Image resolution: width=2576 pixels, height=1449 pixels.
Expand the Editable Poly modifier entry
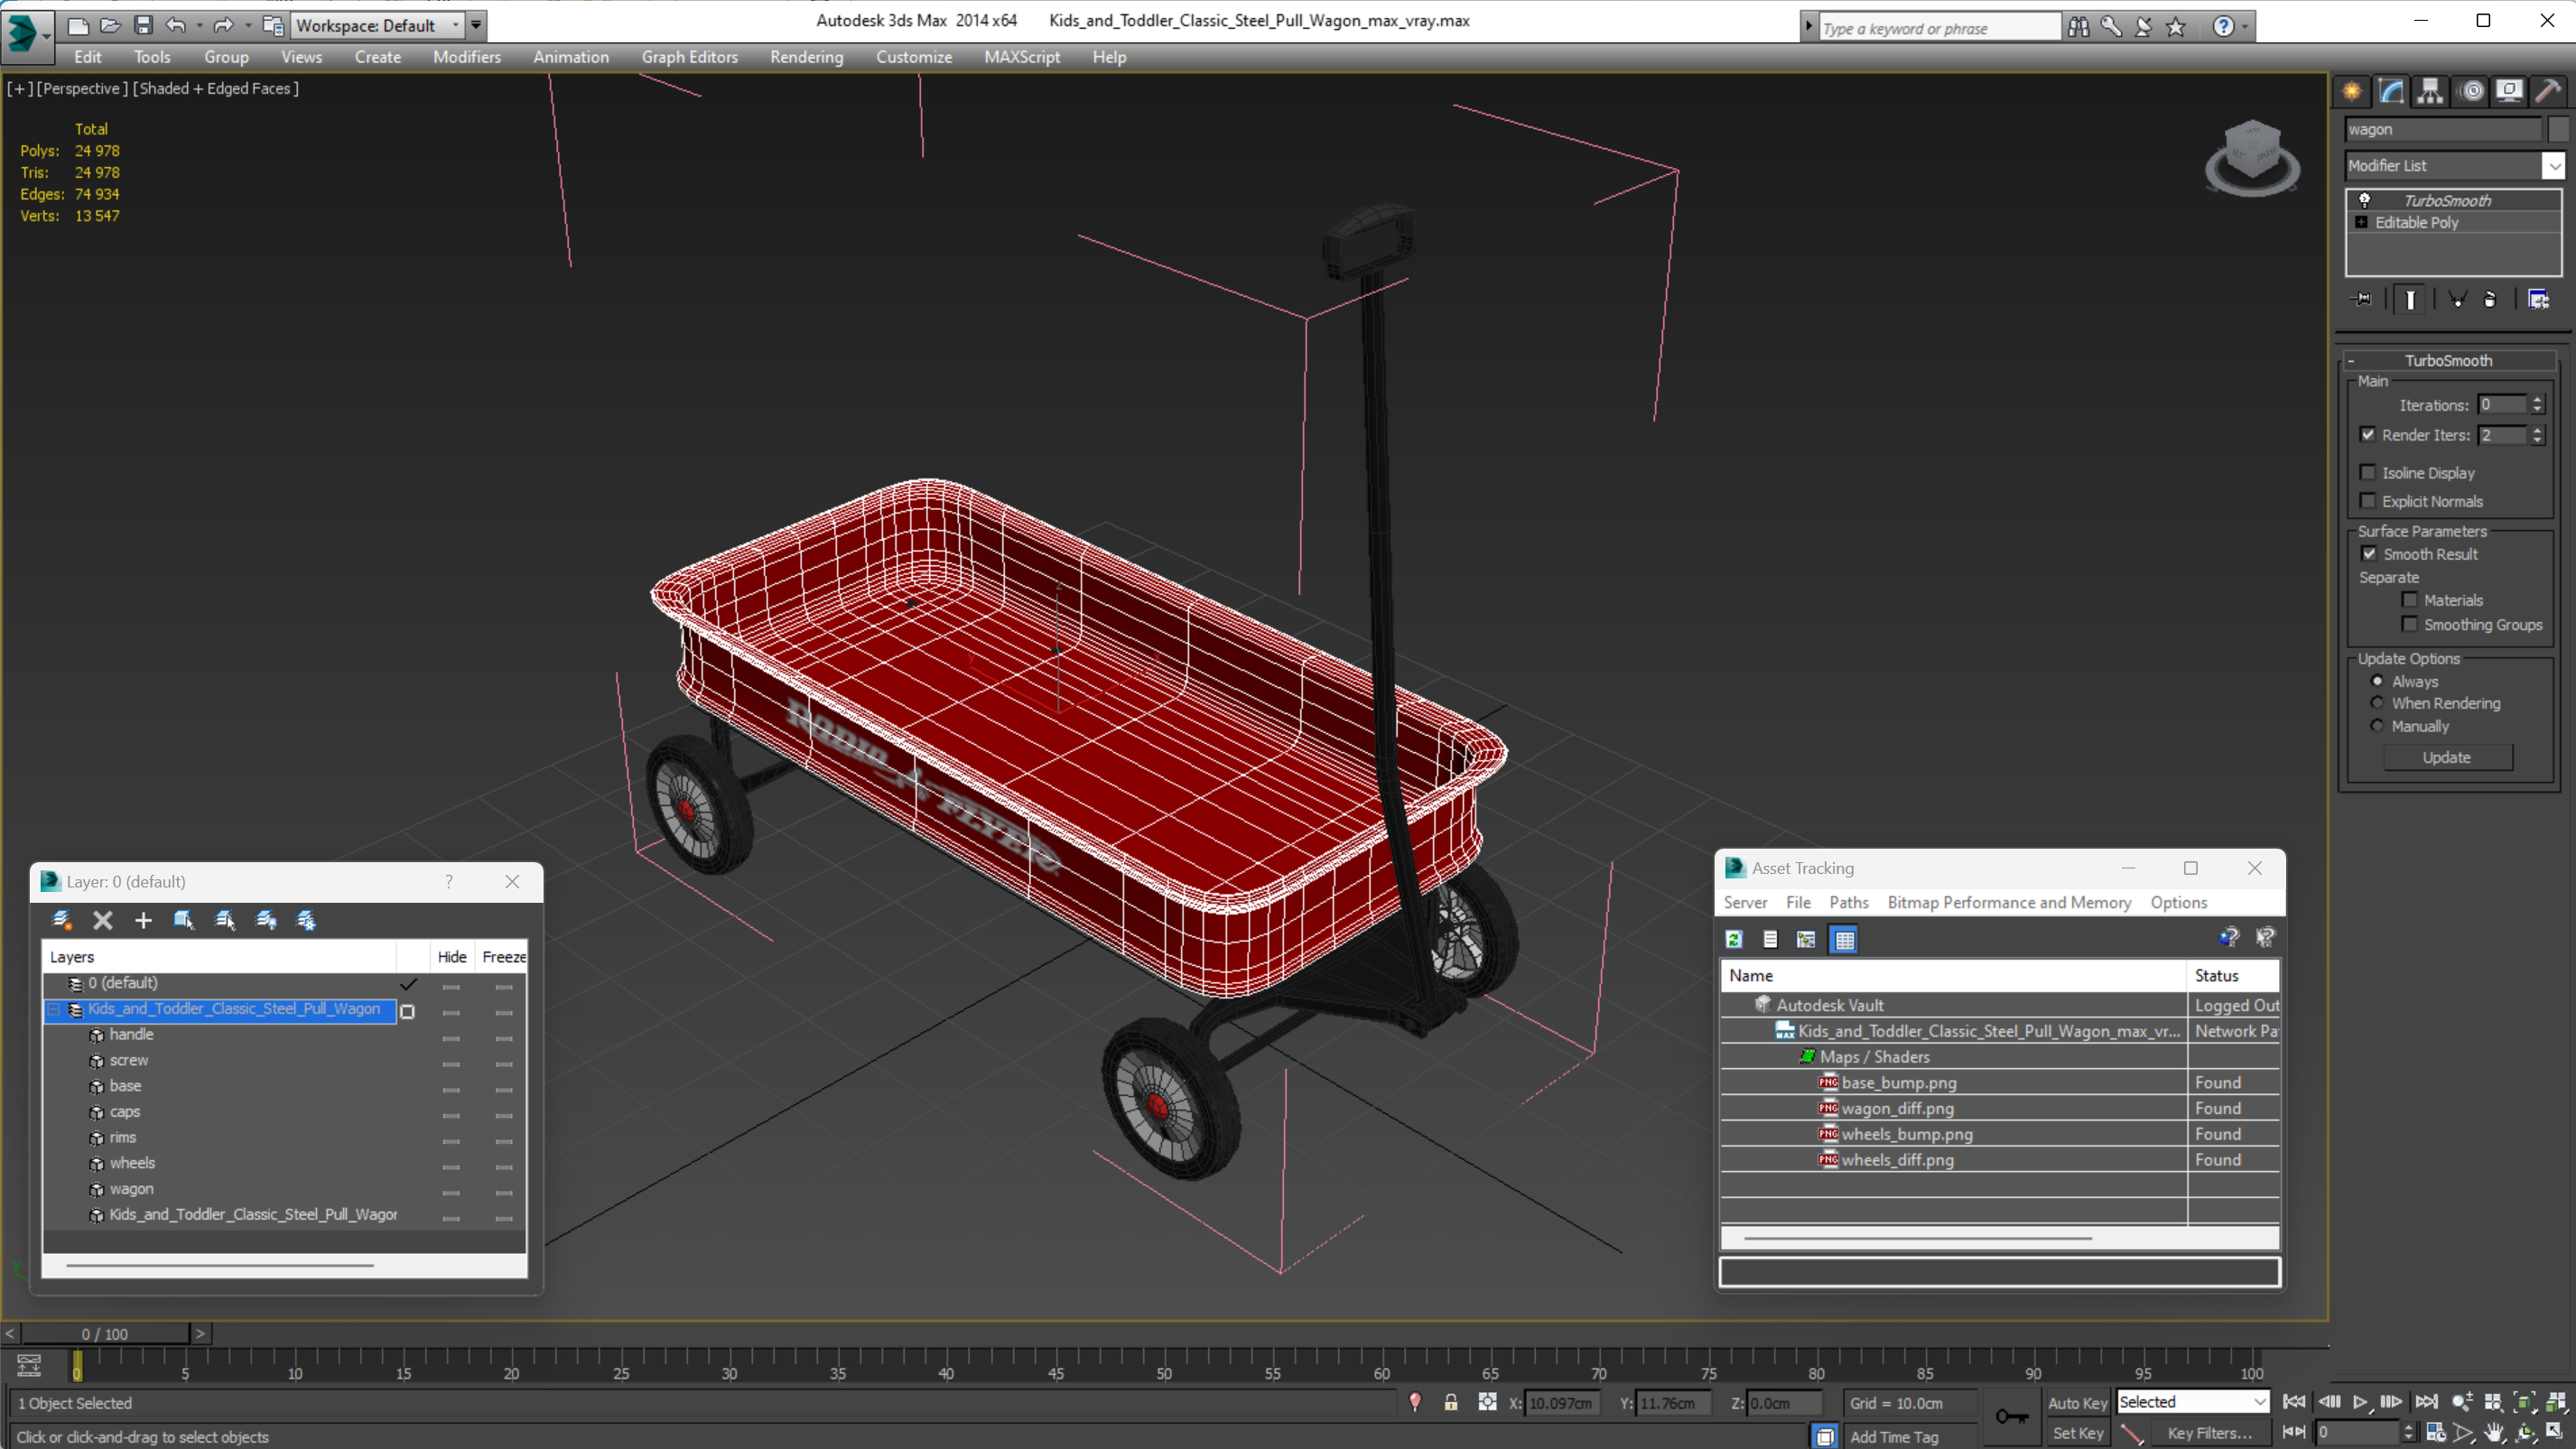(x=2362, y=222)
